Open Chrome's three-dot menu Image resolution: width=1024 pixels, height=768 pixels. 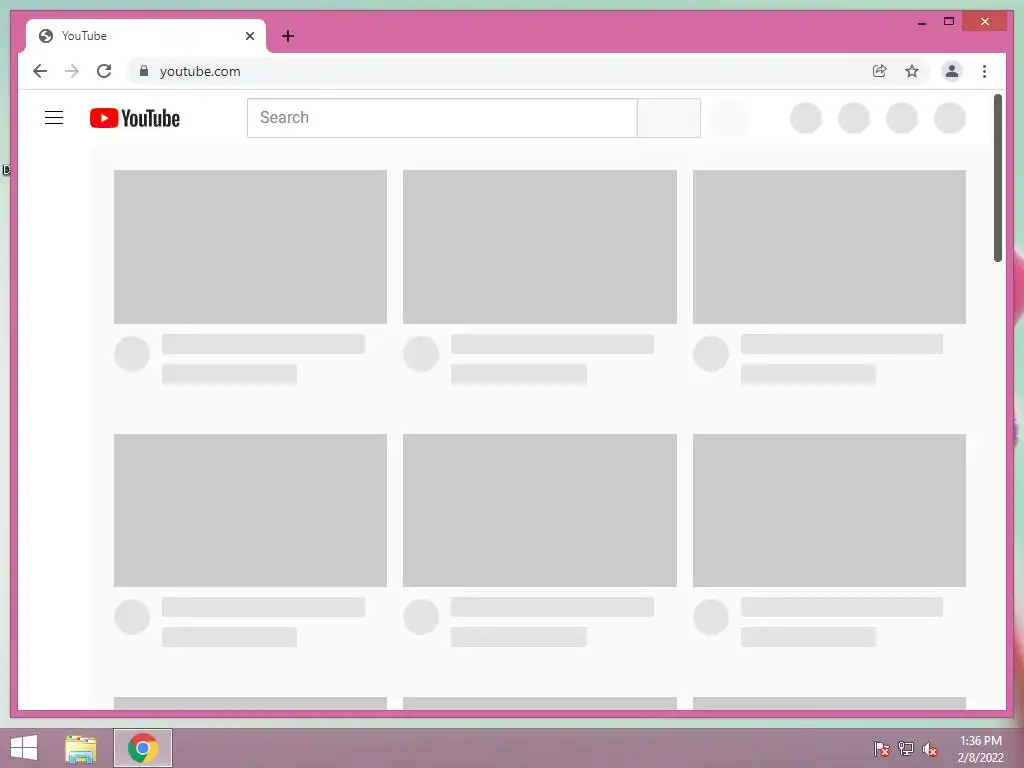984,71
